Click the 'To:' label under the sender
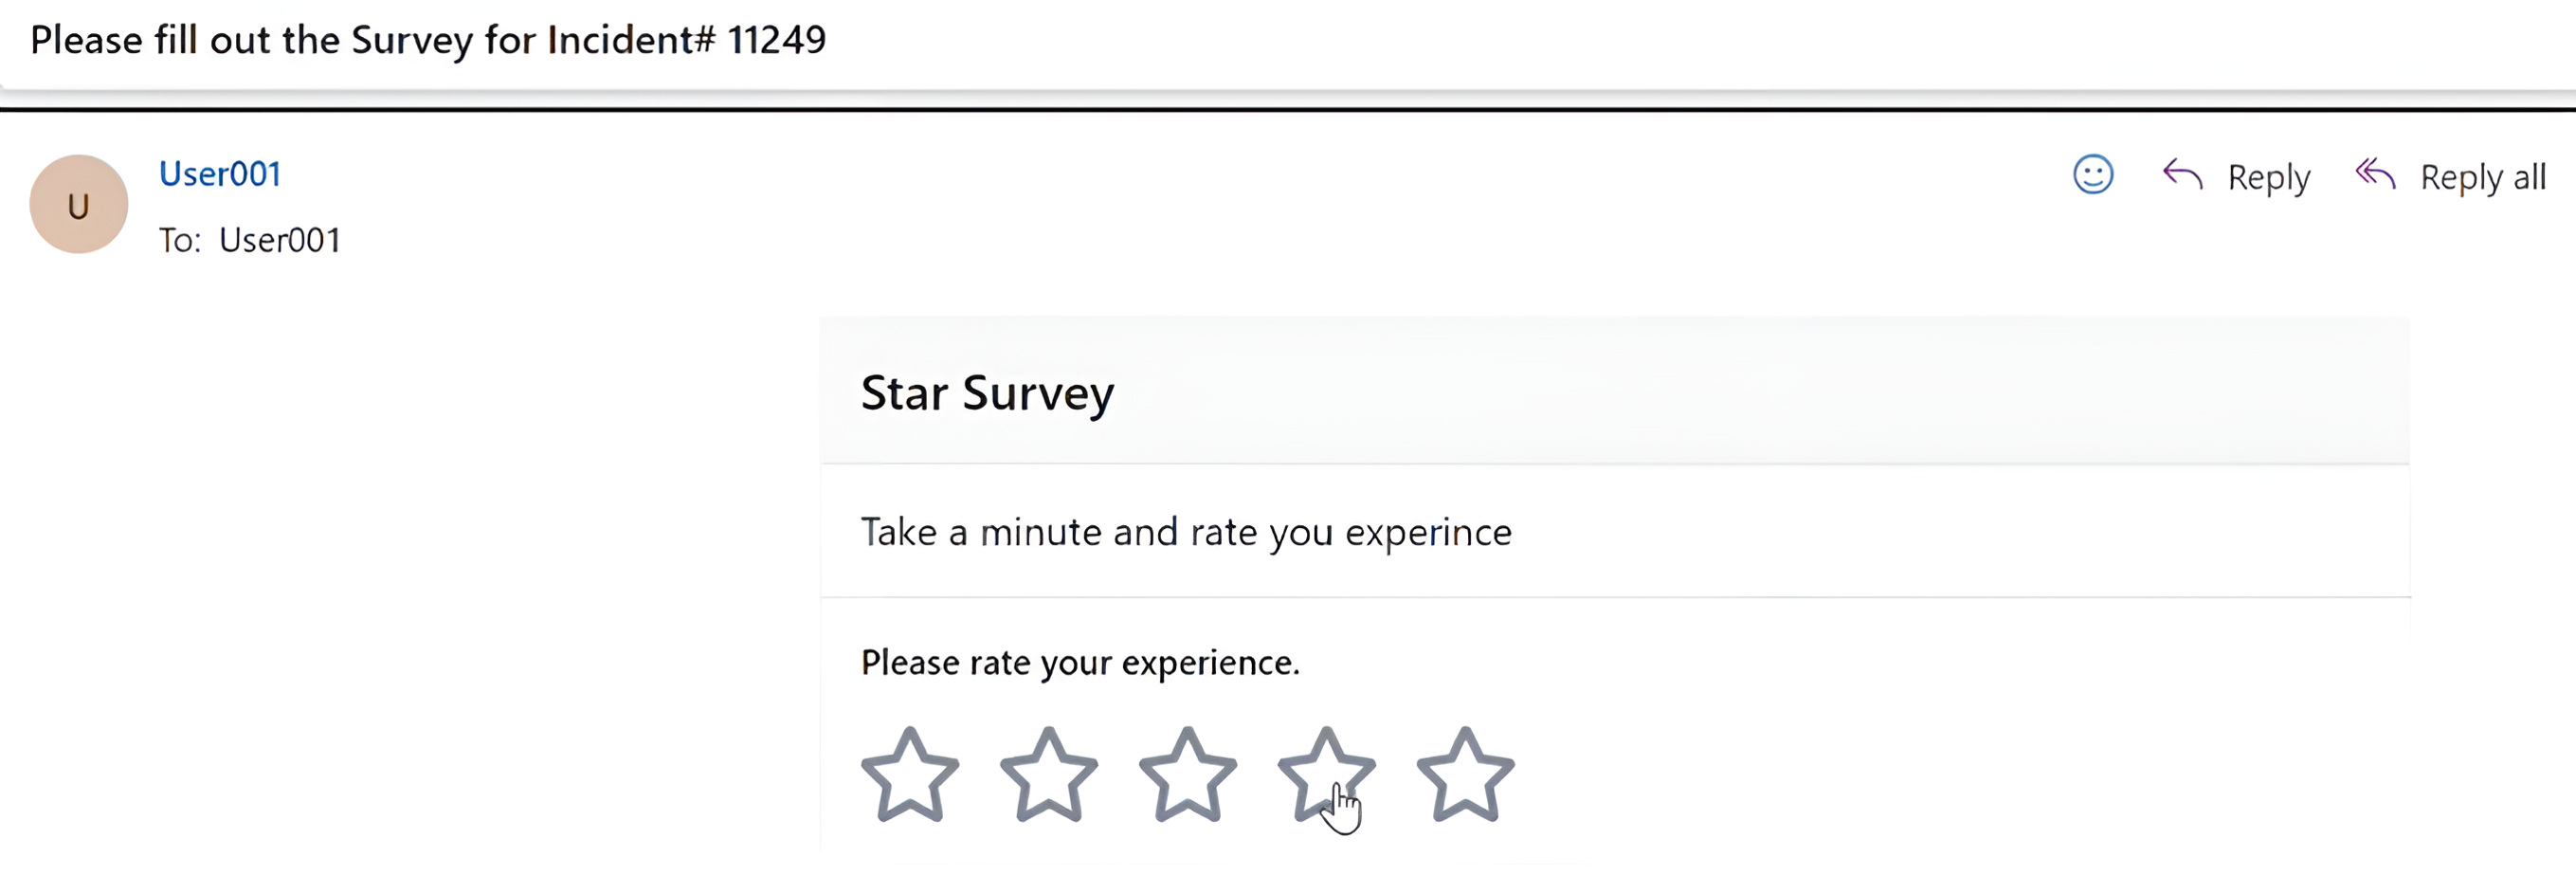Viewport: 2576px width, 893px height. (180, 241)
